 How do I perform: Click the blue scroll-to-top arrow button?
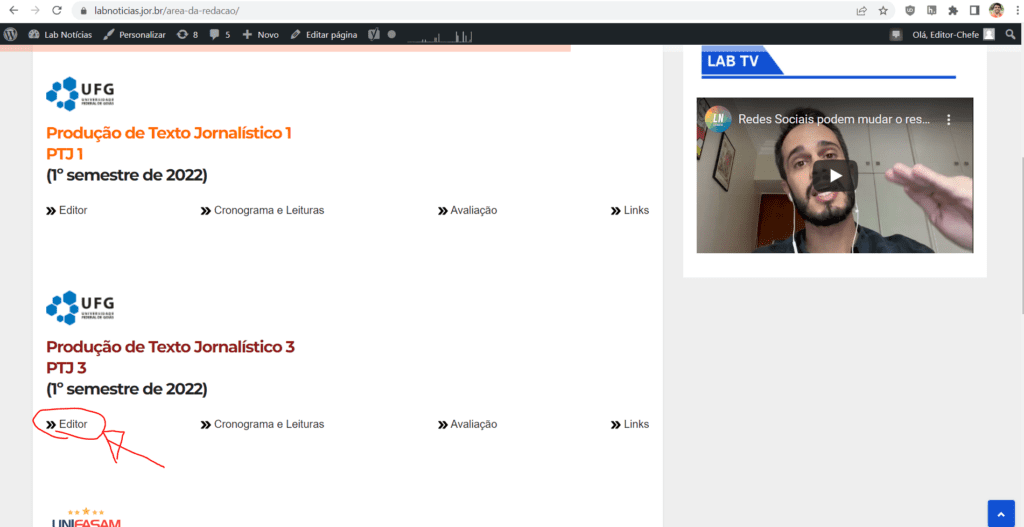[1001, 513]
